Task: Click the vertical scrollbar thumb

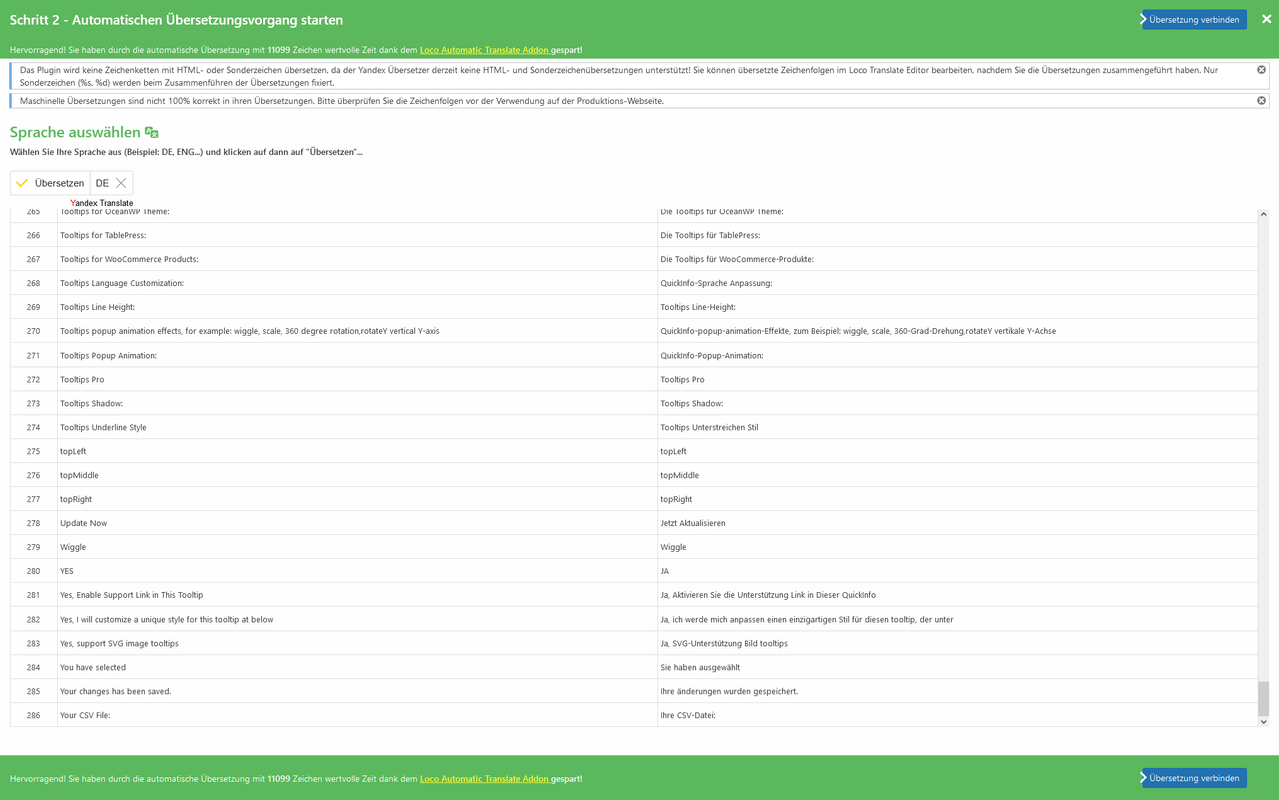Action: pyautogui.click(x=1263, y=698)
